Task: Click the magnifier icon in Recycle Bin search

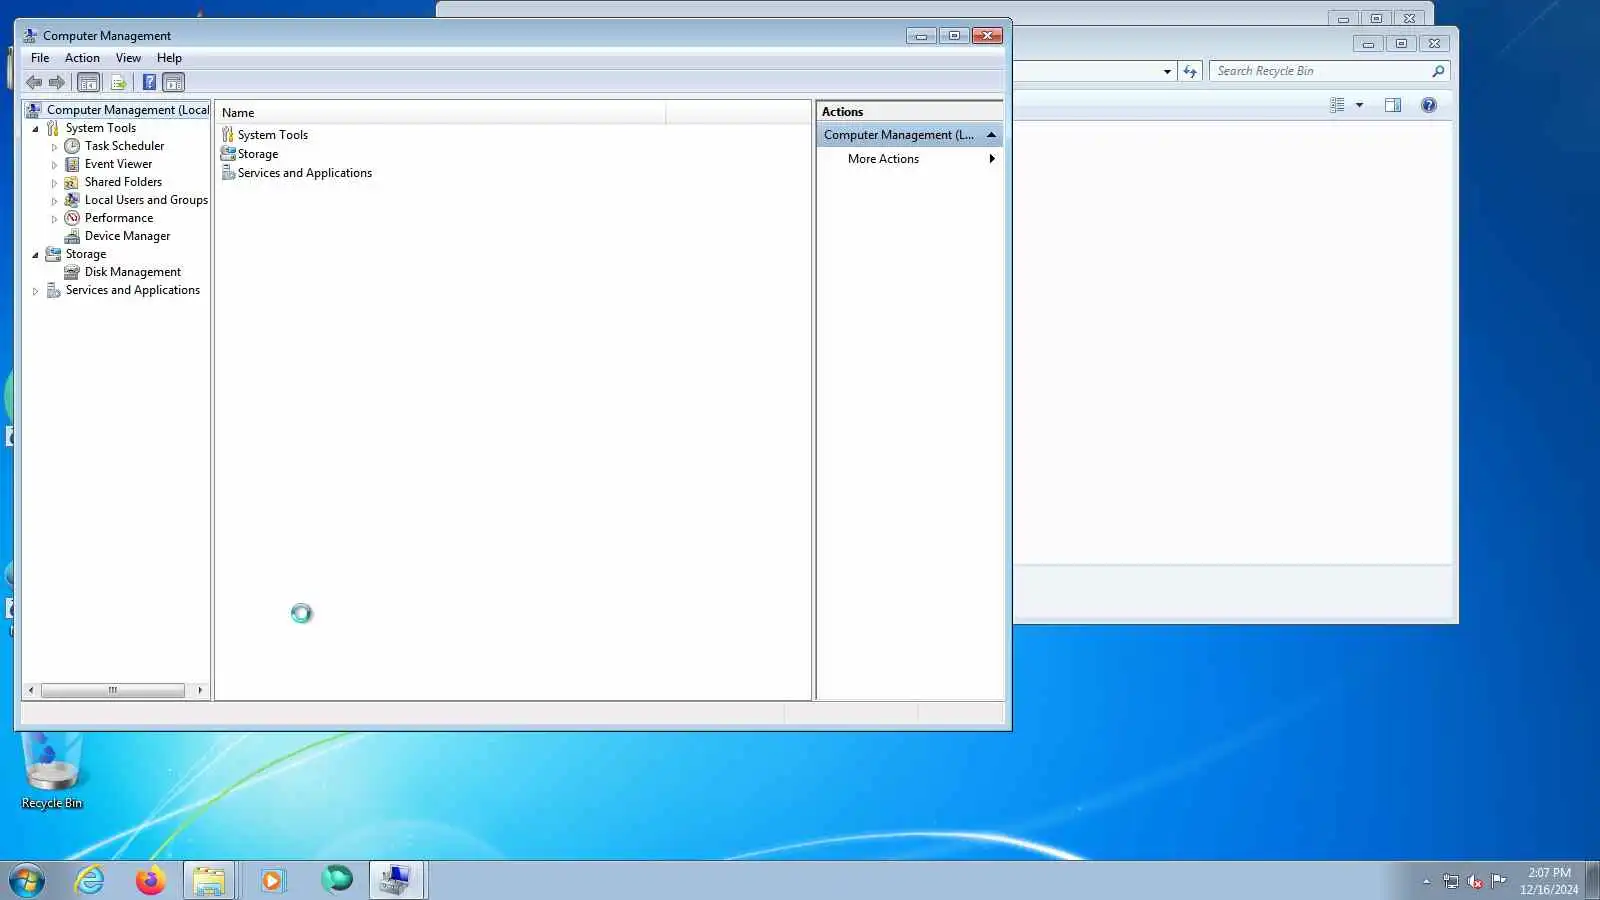Action: pos(1438,71)
